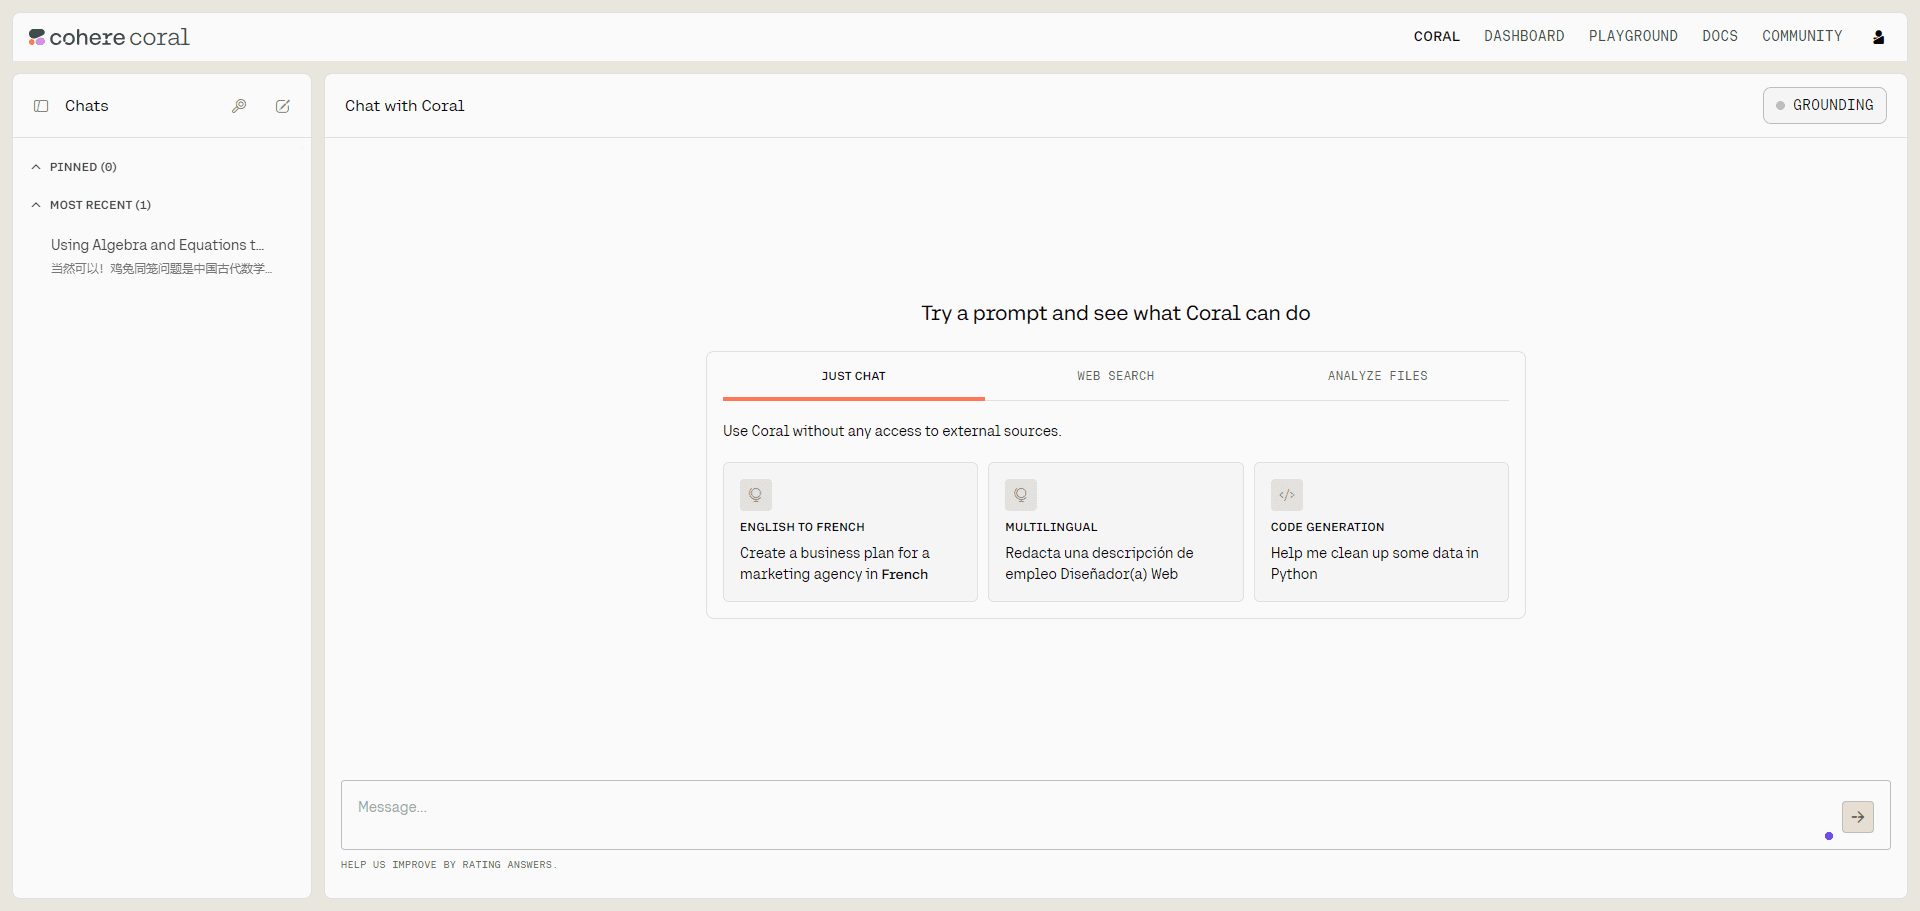1920x911 pixels.
Task: Click the lightbulb icon in the English to French card
Action: tap(756, 495)
